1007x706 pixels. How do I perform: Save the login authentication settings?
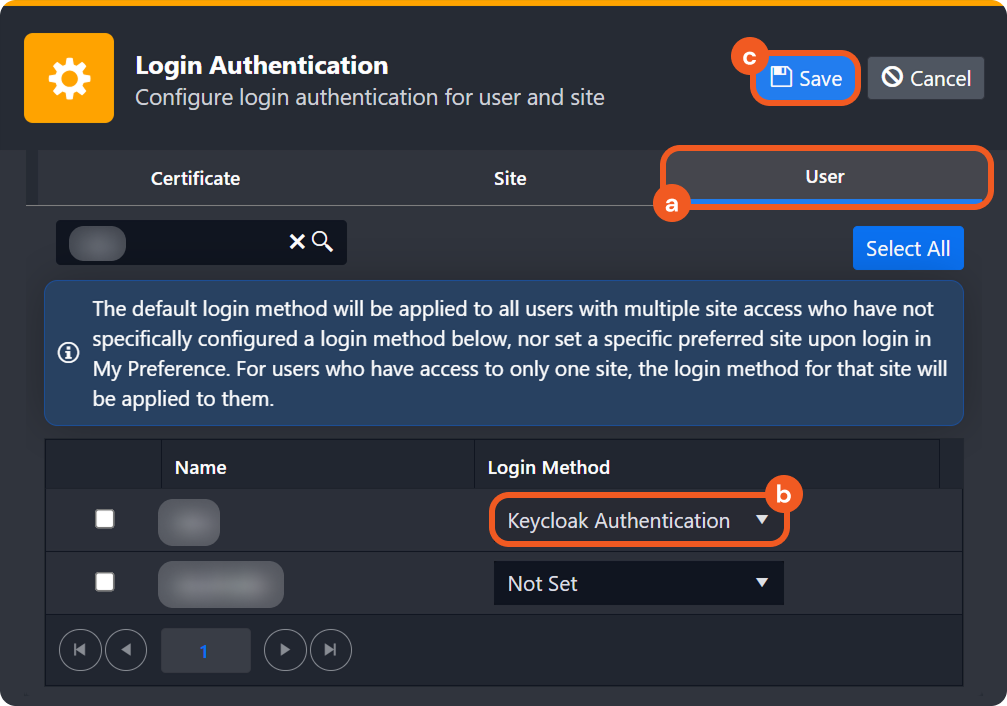pyautogui.click(x=806, y=79)
